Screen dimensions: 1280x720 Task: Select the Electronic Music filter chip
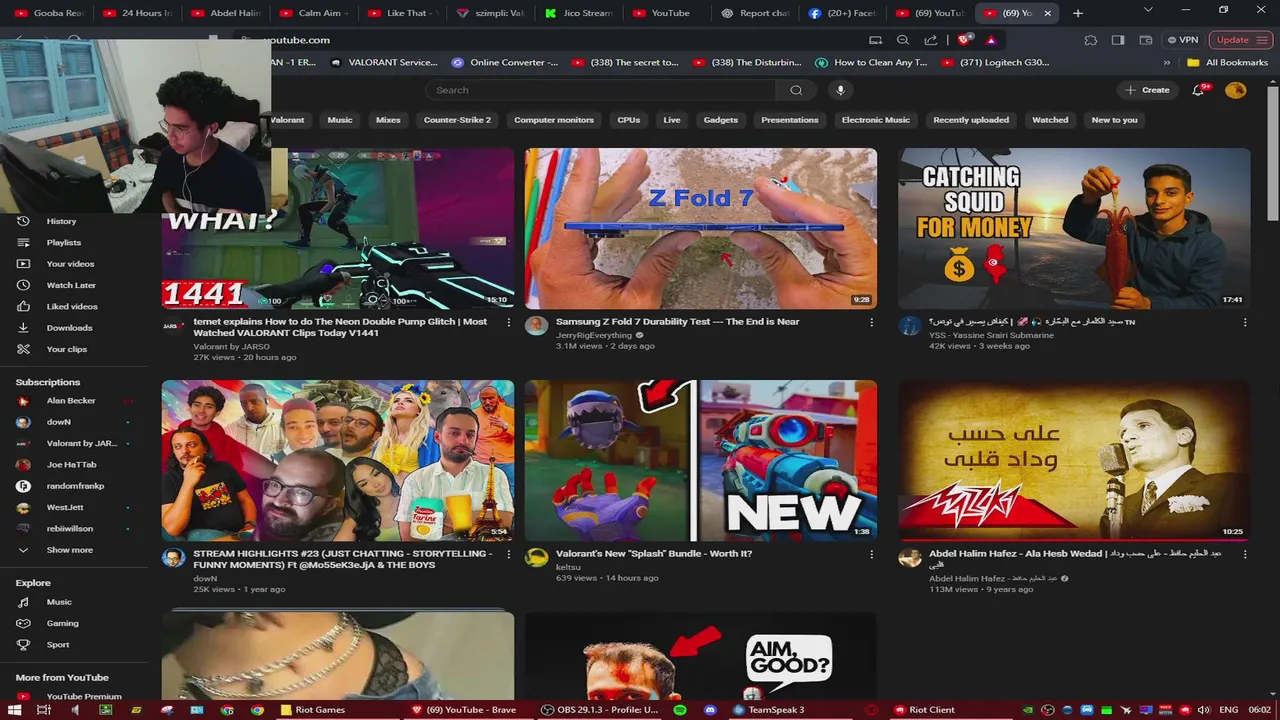pos(876,120)
